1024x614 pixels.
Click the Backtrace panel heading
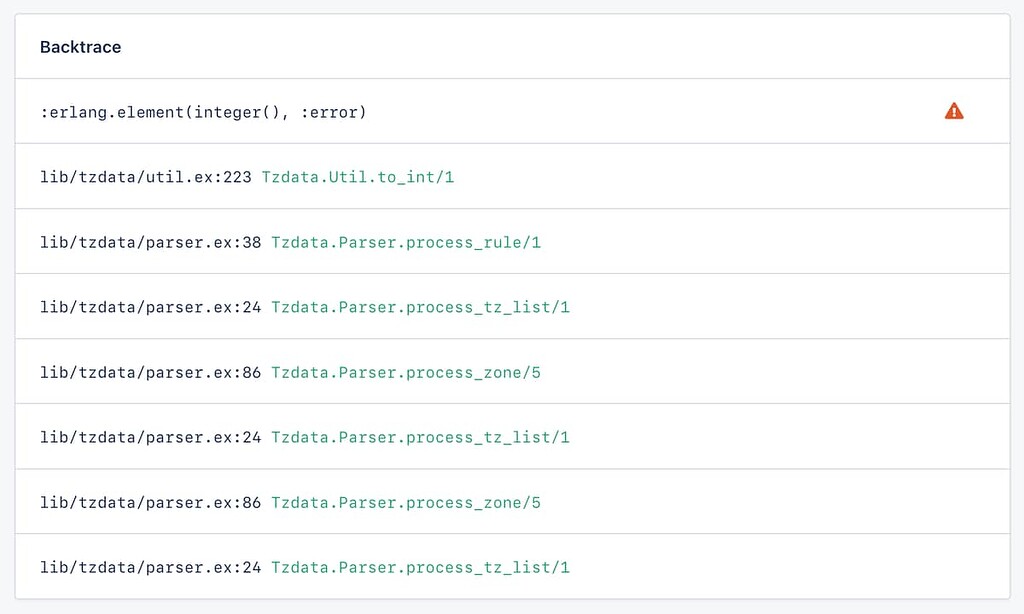click(80, 47)
